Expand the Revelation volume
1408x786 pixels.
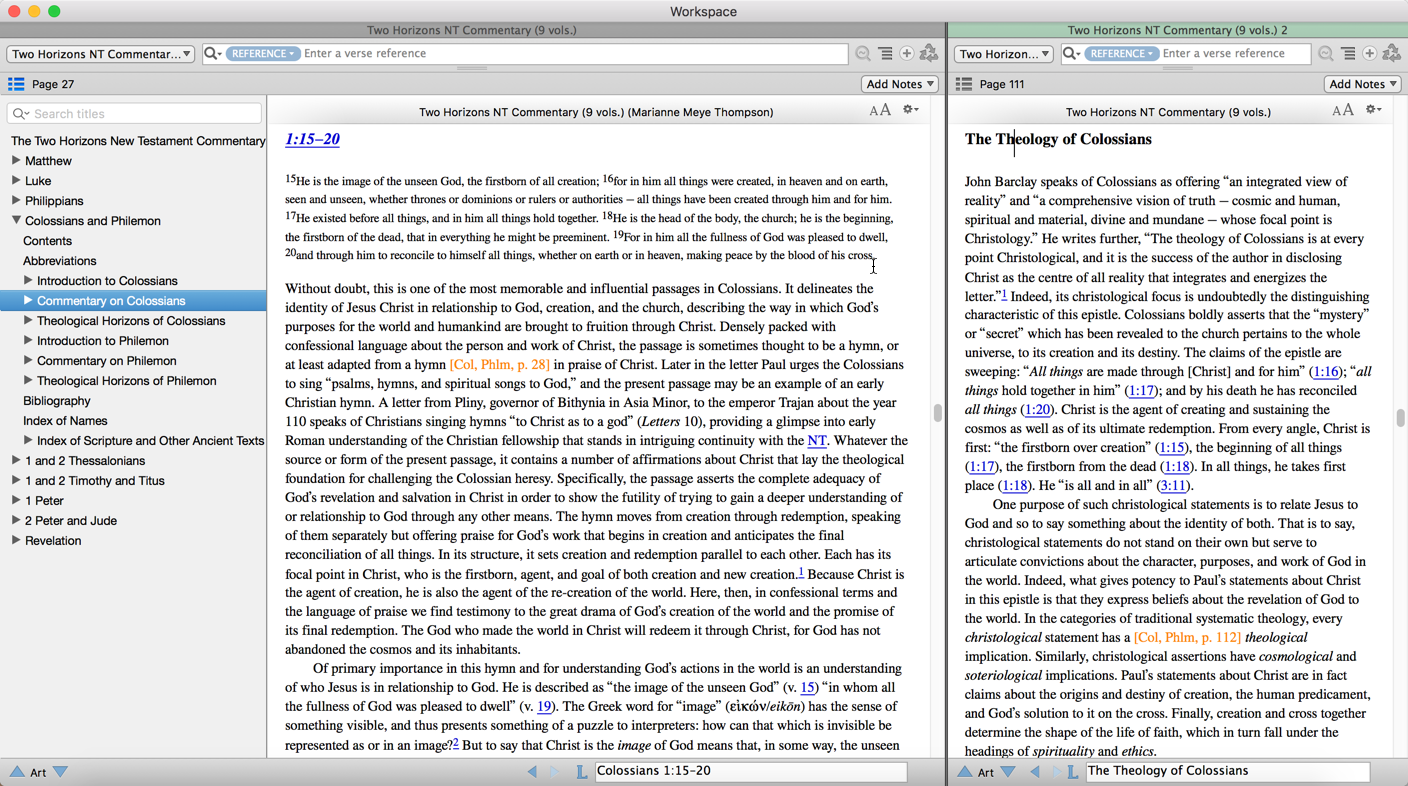16,540
